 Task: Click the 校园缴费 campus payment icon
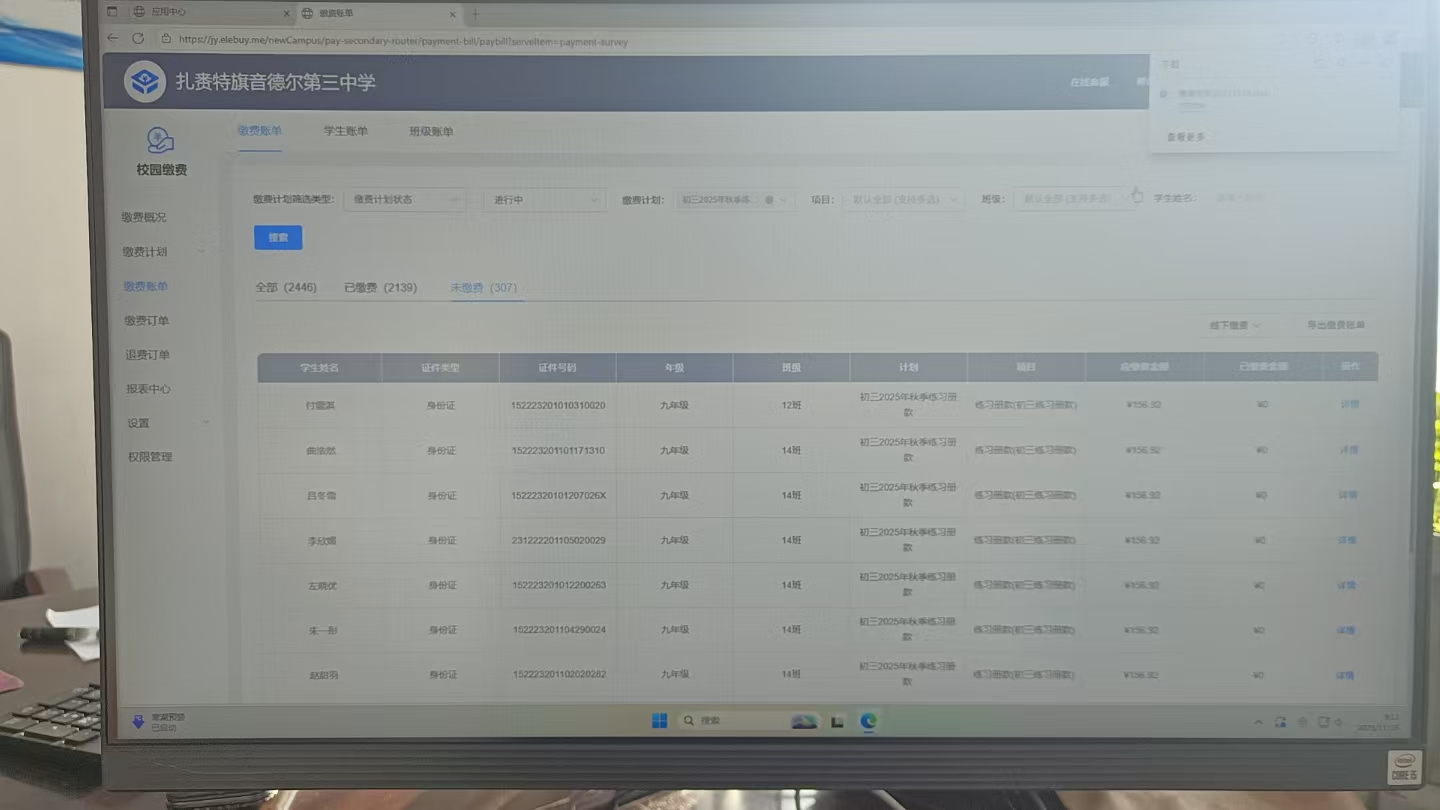coord(160,140)
